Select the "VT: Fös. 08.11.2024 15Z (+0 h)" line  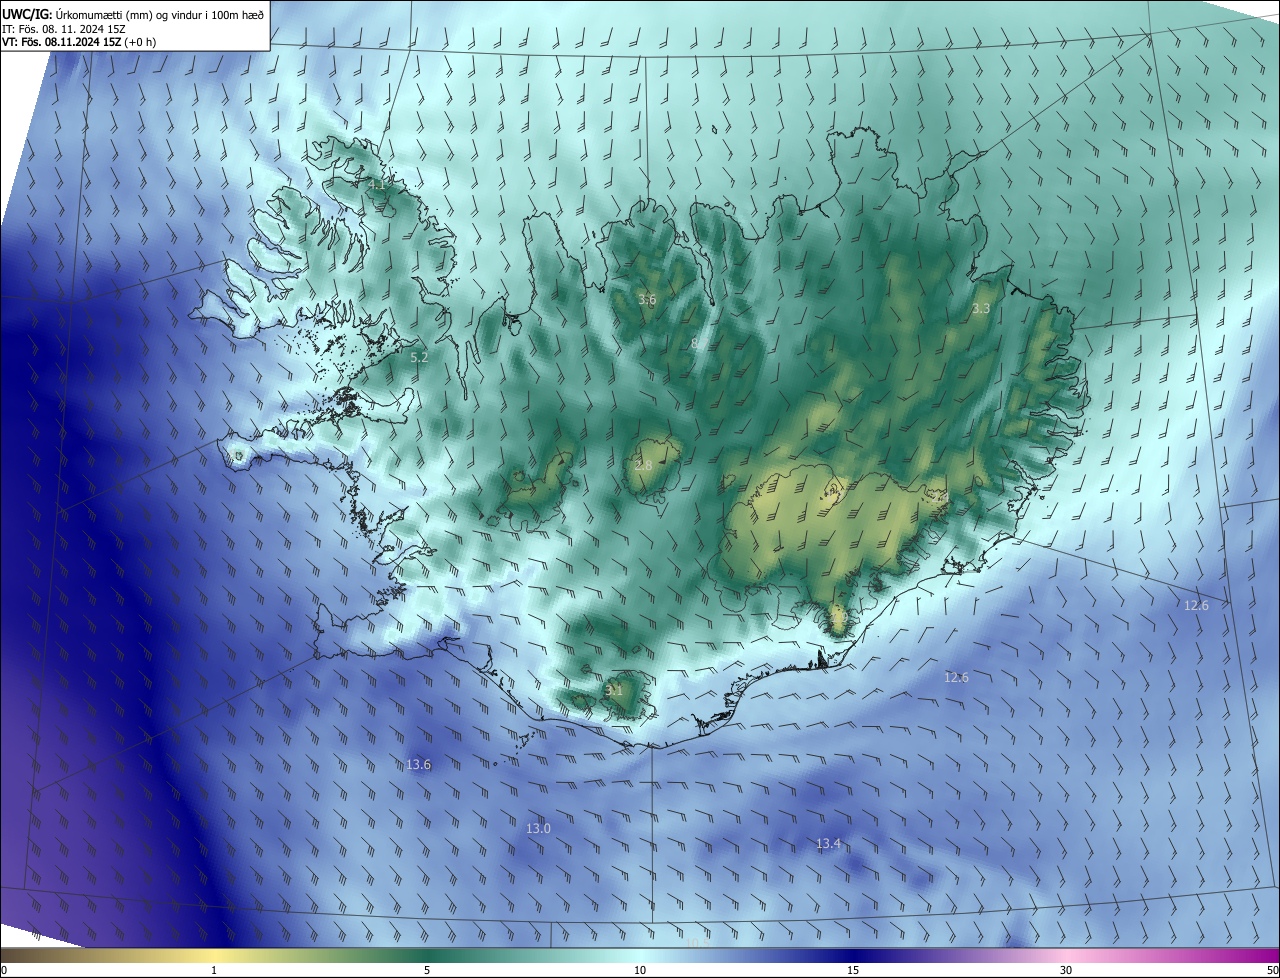[79, 42]
